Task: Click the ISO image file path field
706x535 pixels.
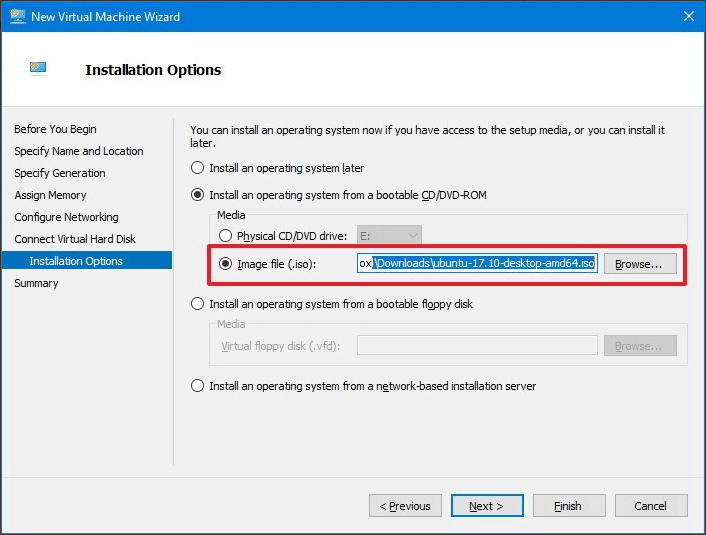Action: pyautogui.click(x=477, y=264)
